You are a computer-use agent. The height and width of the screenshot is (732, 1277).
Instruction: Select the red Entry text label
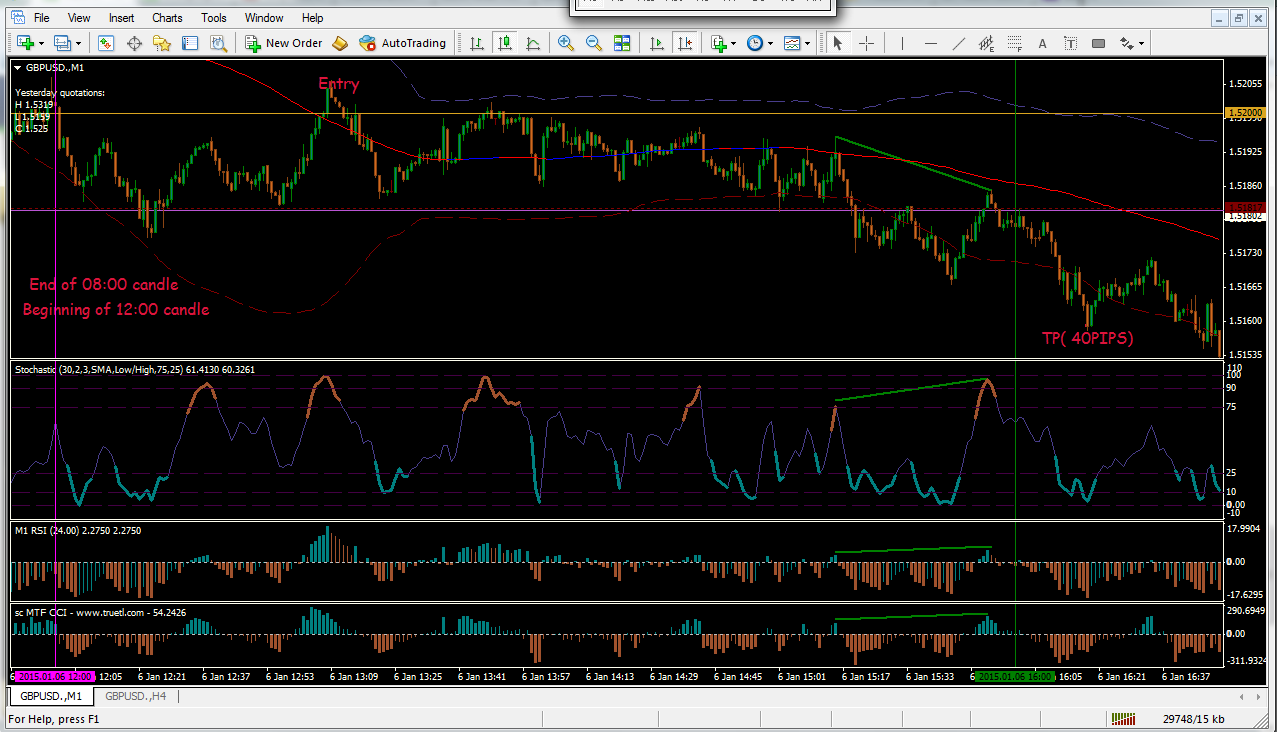tap(339, 84)
